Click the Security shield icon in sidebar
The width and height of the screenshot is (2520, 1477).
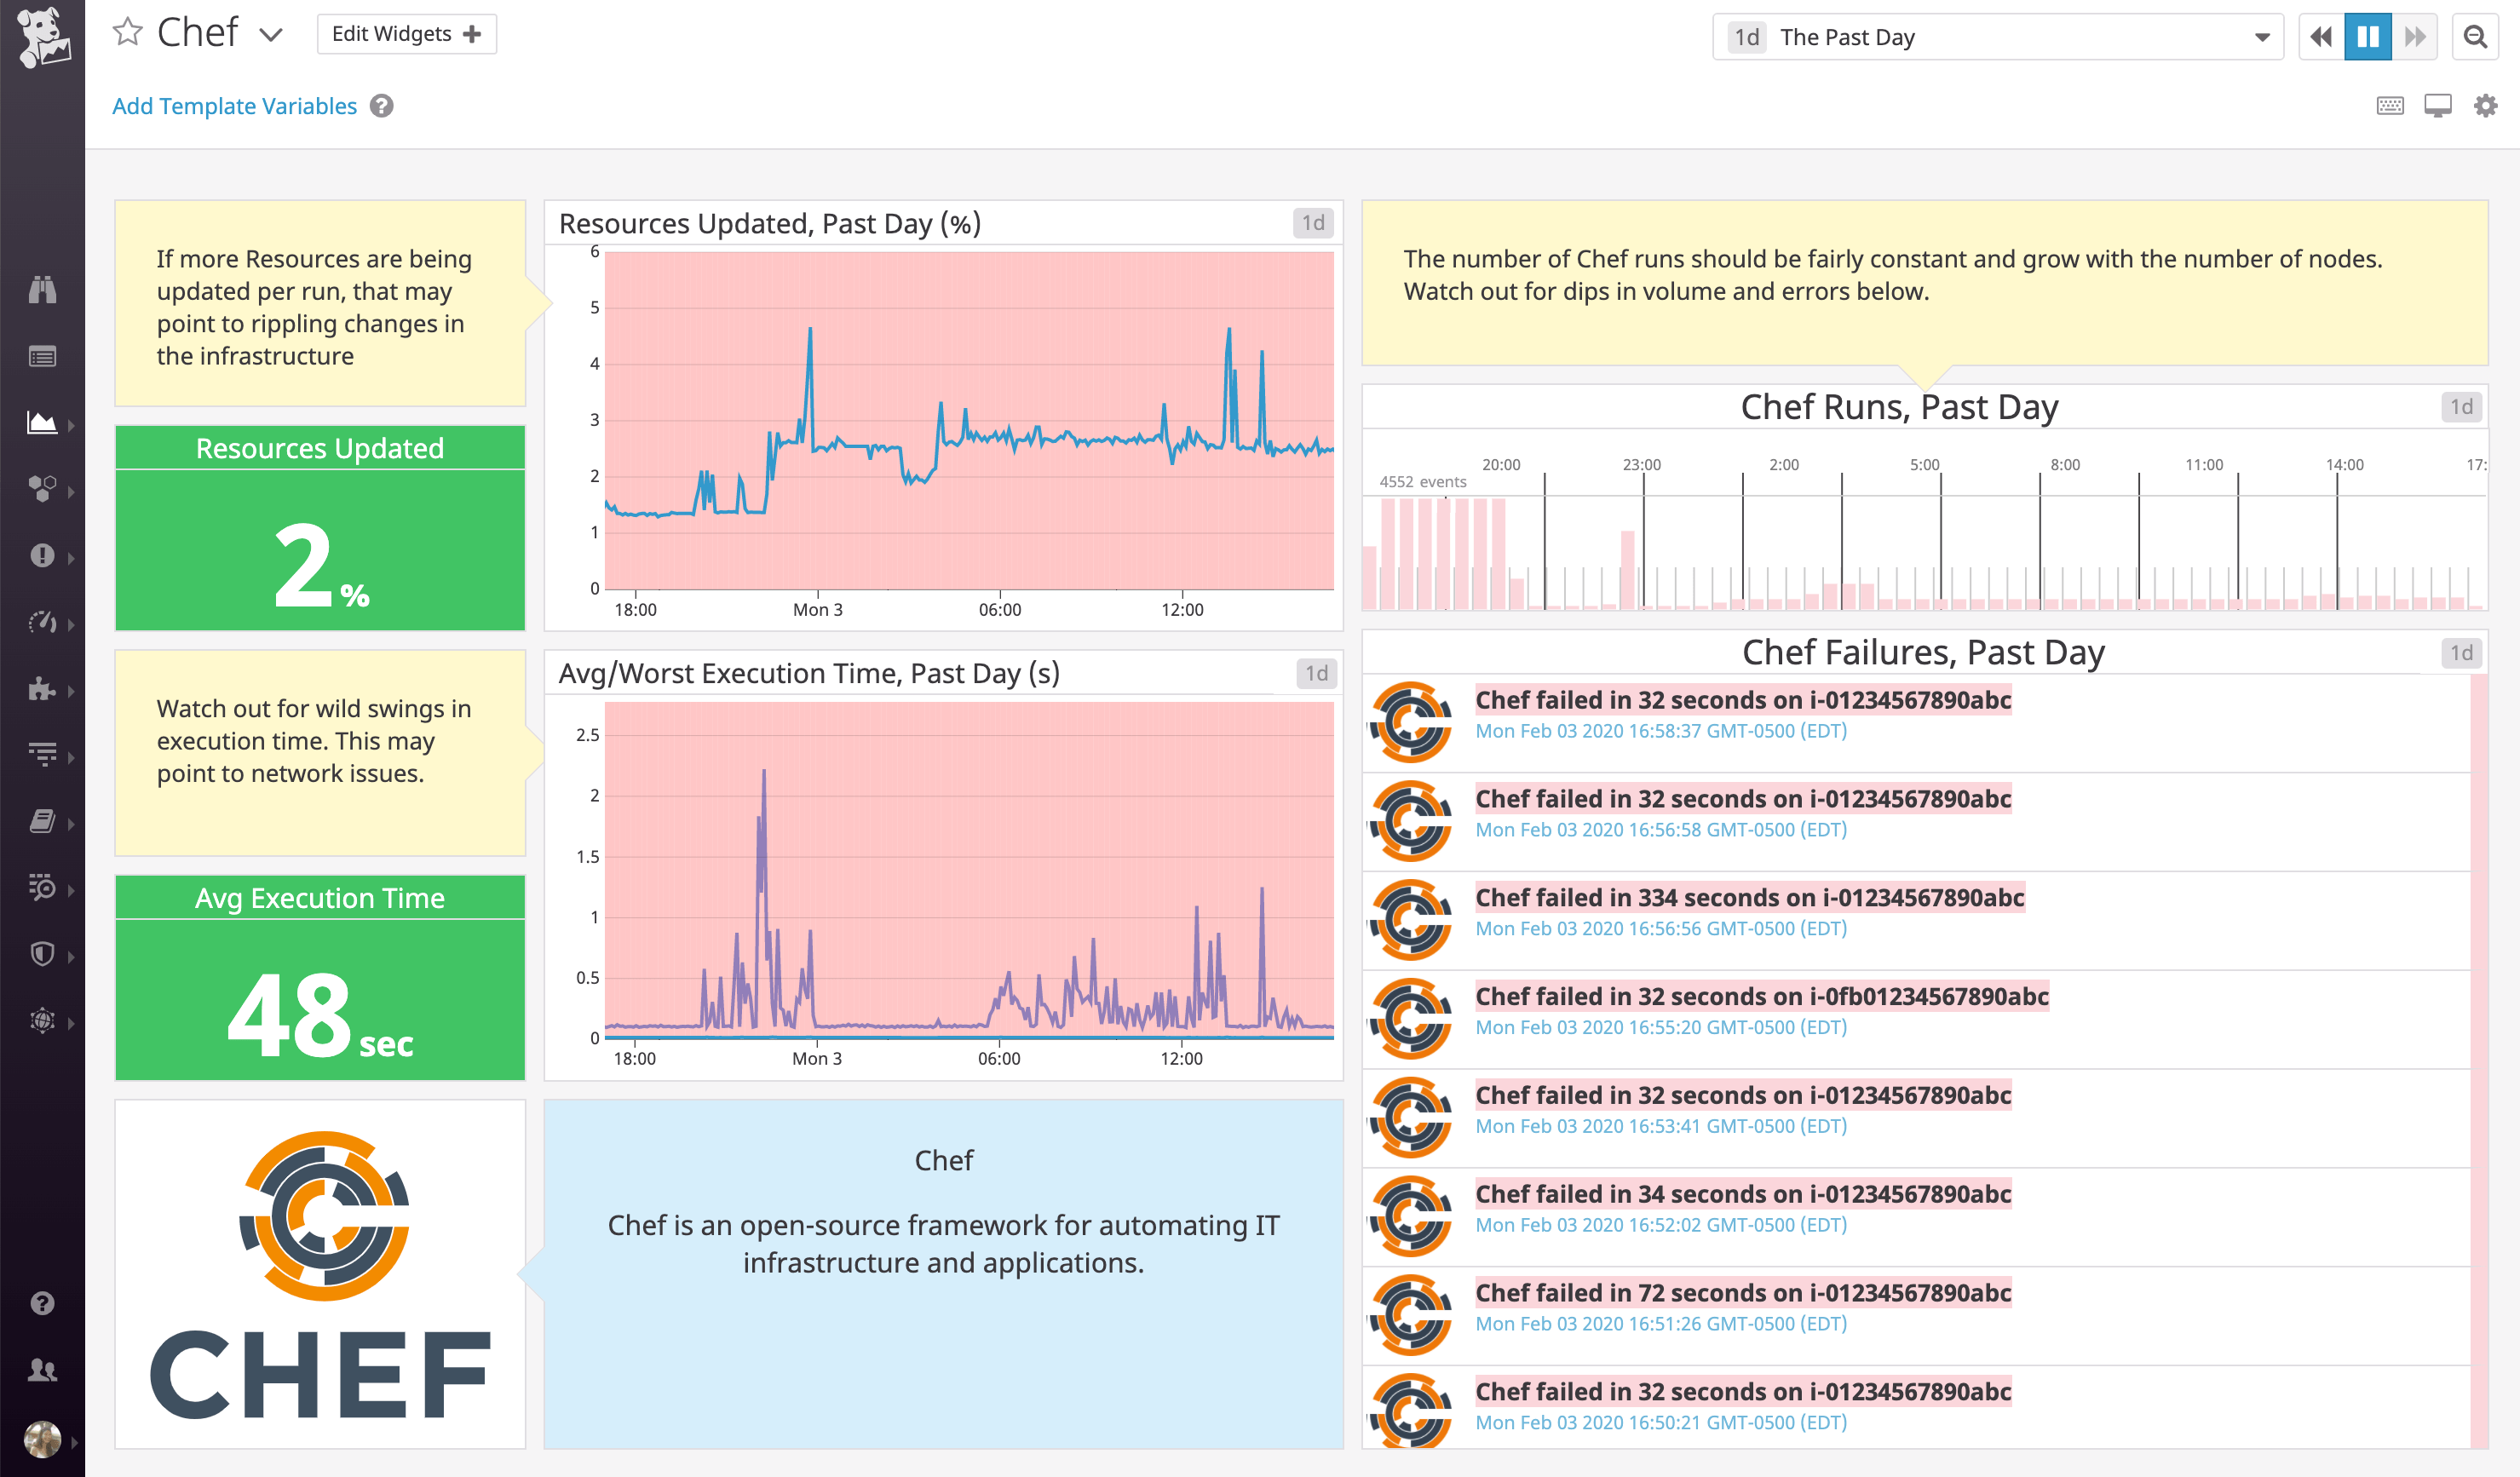click(x=42, y=954)
